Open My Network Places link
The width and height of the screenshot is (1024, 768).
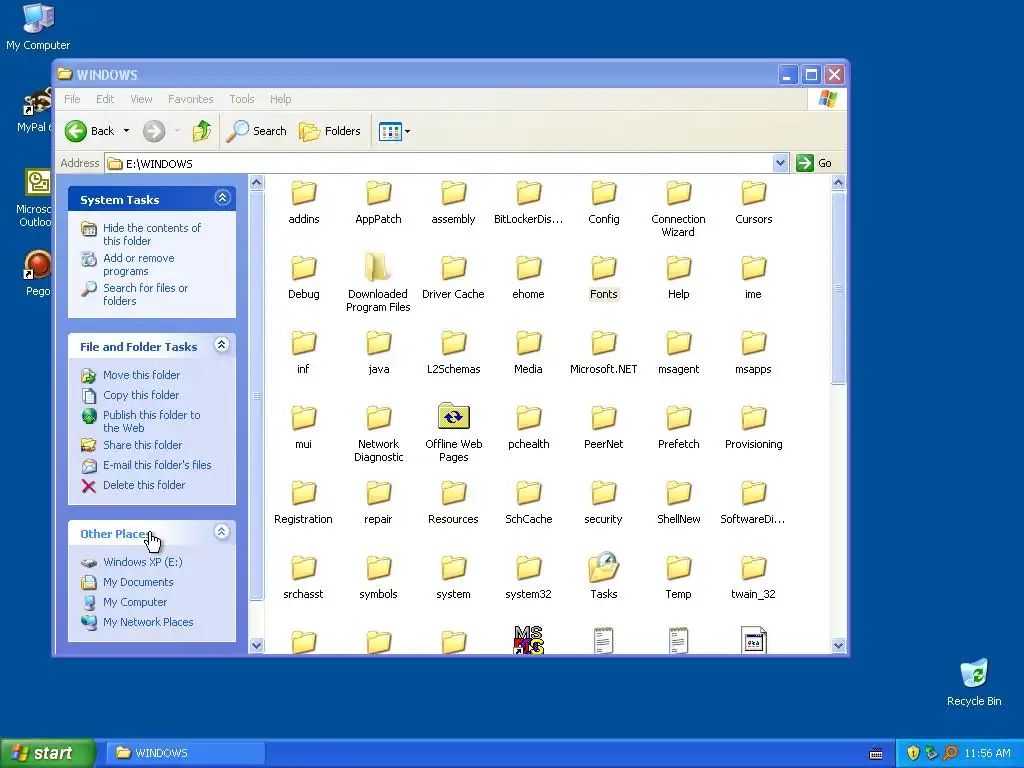[148, 622]
